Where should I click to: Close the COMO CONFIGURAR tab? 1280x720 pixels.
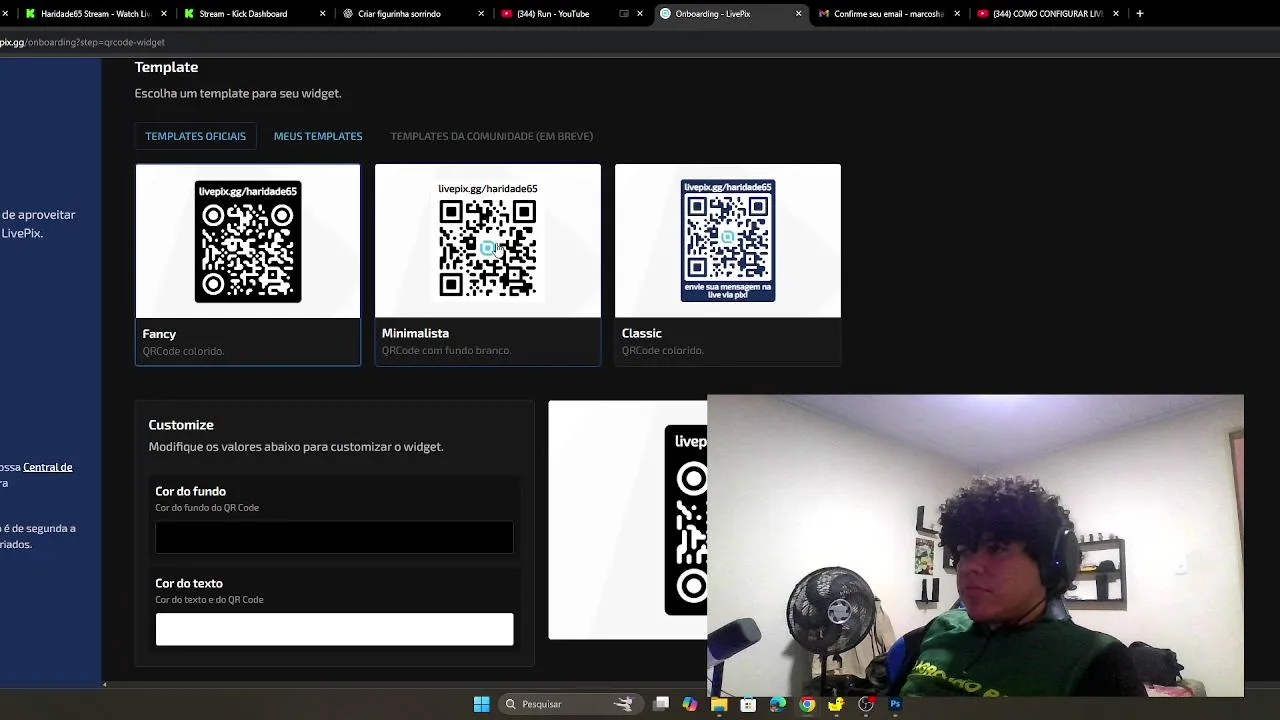[1116, 14]
